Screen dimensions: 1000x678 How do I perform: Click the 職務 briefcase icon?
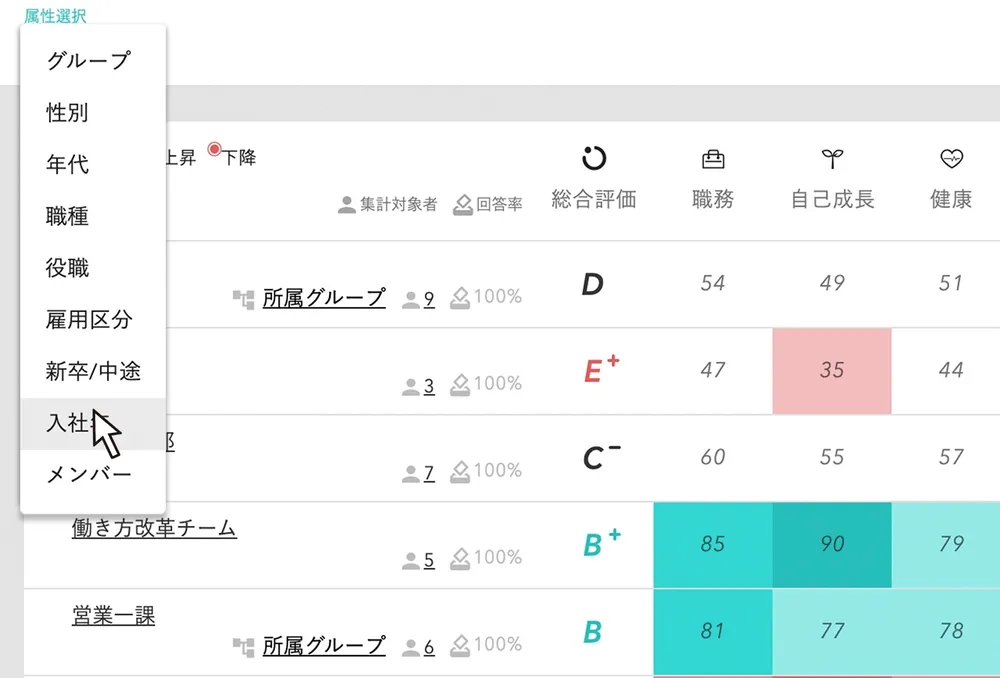pyautogui.click(x=713, y=158)
